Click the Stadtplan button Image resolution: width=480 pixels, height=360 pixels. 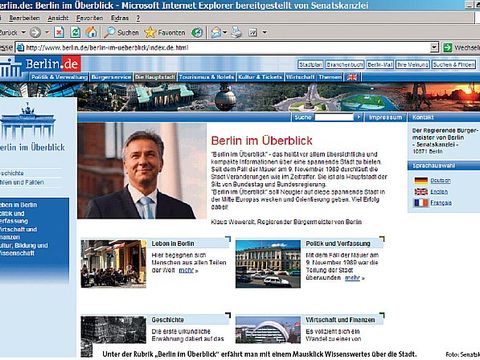pos(310,64)
